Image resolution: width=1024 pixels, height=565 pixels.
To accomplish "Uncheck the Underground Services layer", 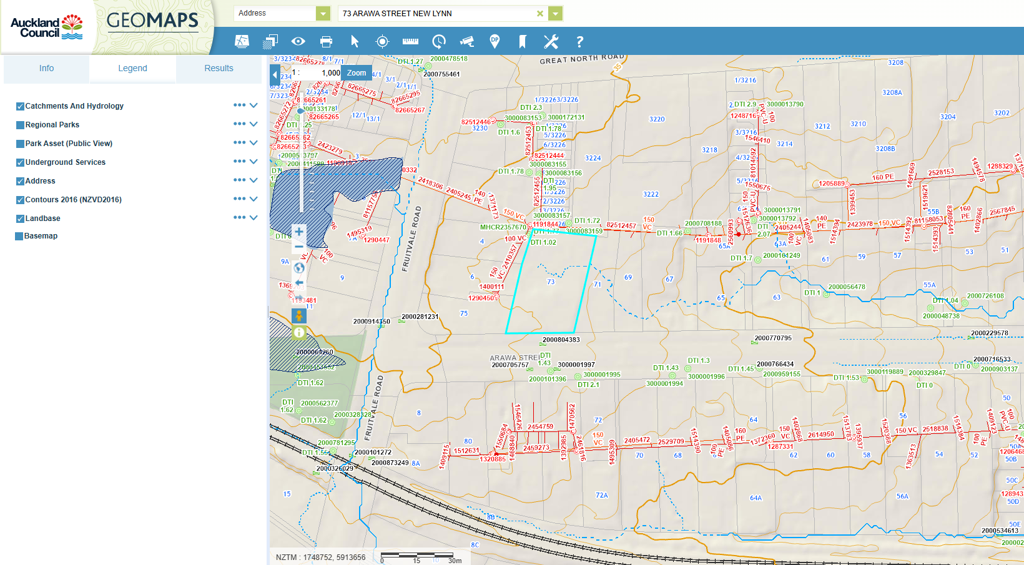I will [20, 162].
